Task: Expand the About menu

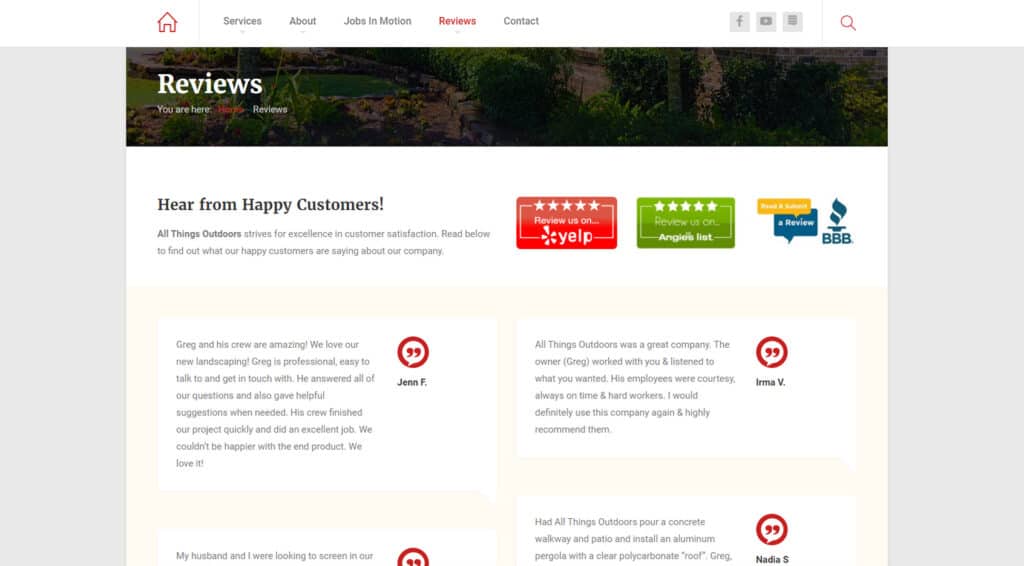Action: [x=302, y=21]
